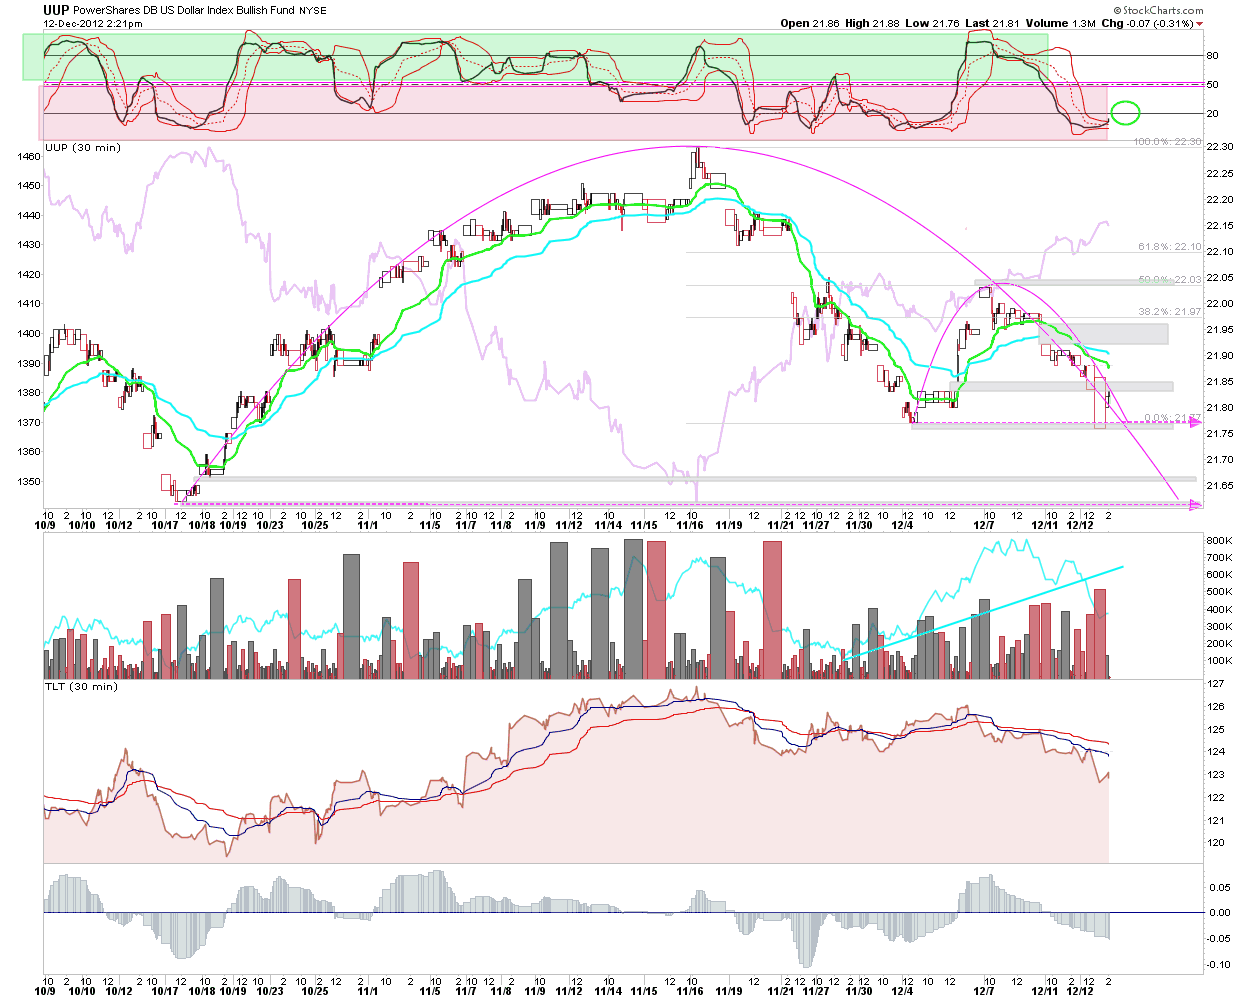1250x1000 pixels.
Task: Click the 11/16 date on the bottom-most axis
Action: (x=690, y=992)
